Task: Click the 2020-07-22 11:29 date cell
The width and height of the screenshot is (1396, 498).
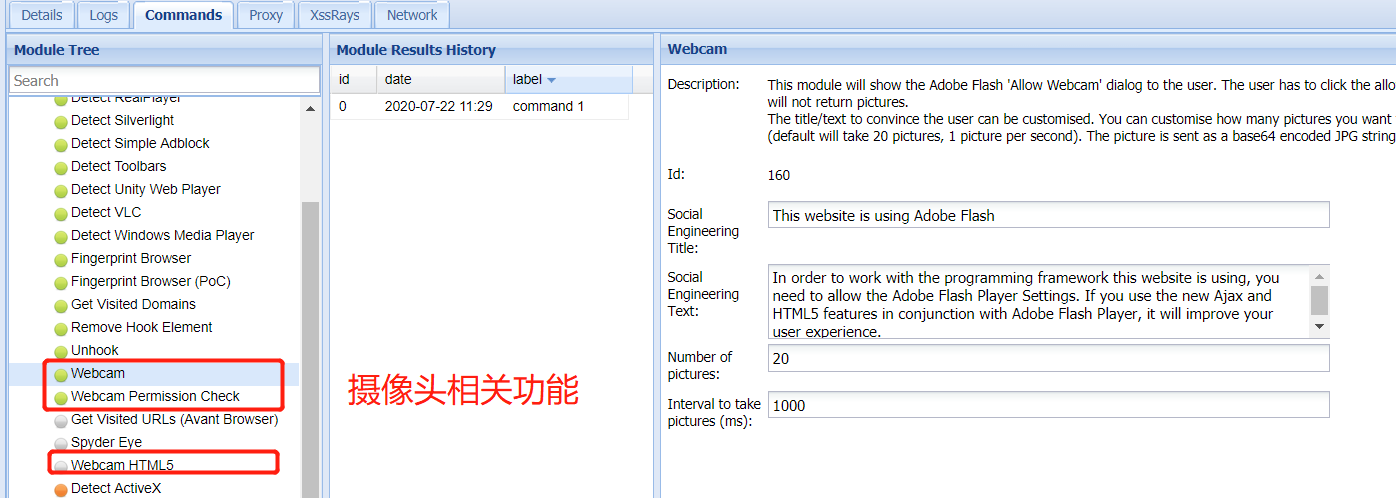Action: tap(438, 106)
